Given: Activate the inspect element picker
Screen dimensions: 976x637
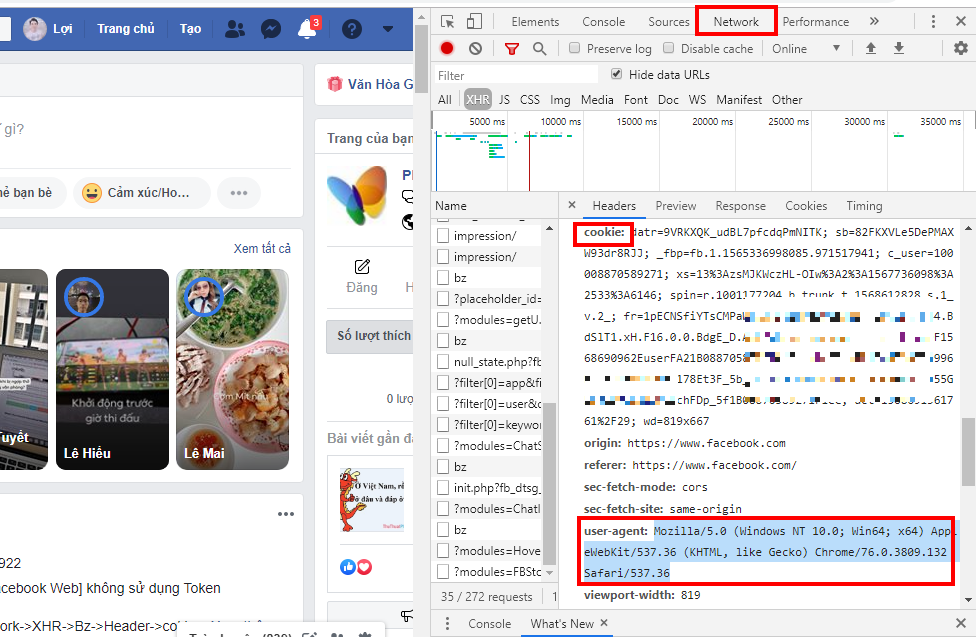Looking at the screenshot, I should click(x=447, y=21).
